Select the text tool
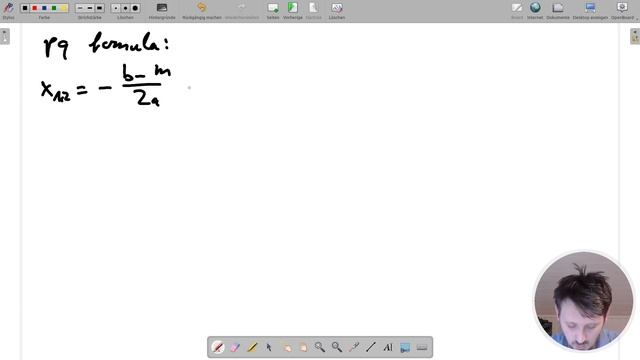 pyautogui.click(x=388, y=347)
